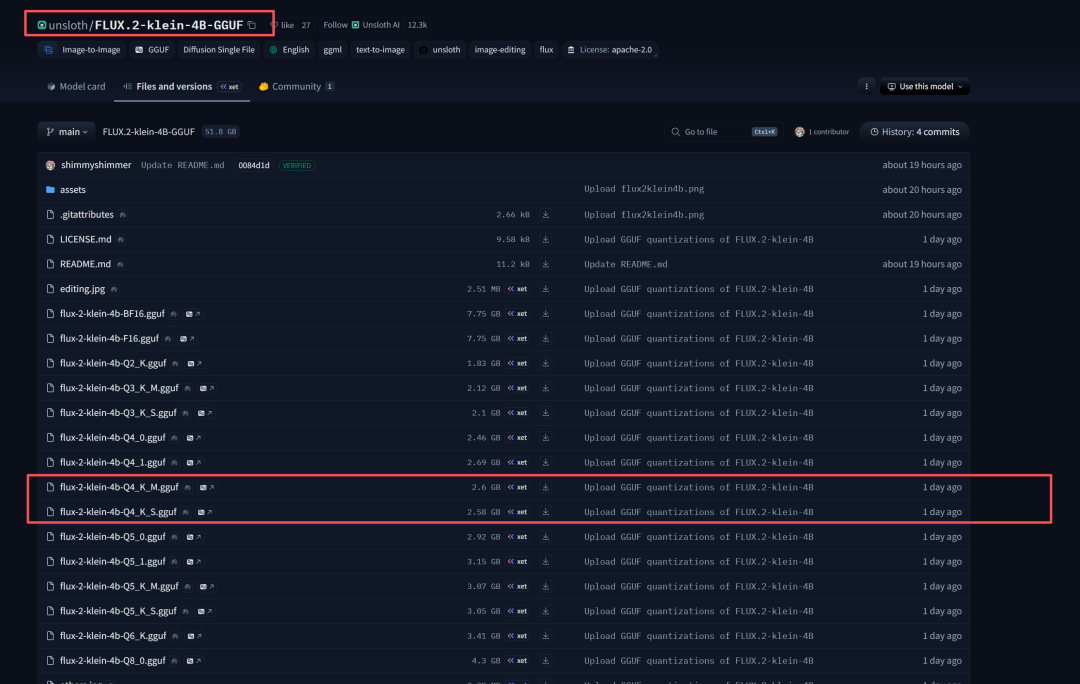Open the text-to-image tag
Image resolution: width=1080 pixels, height=684 pixels.
(380, 50)
